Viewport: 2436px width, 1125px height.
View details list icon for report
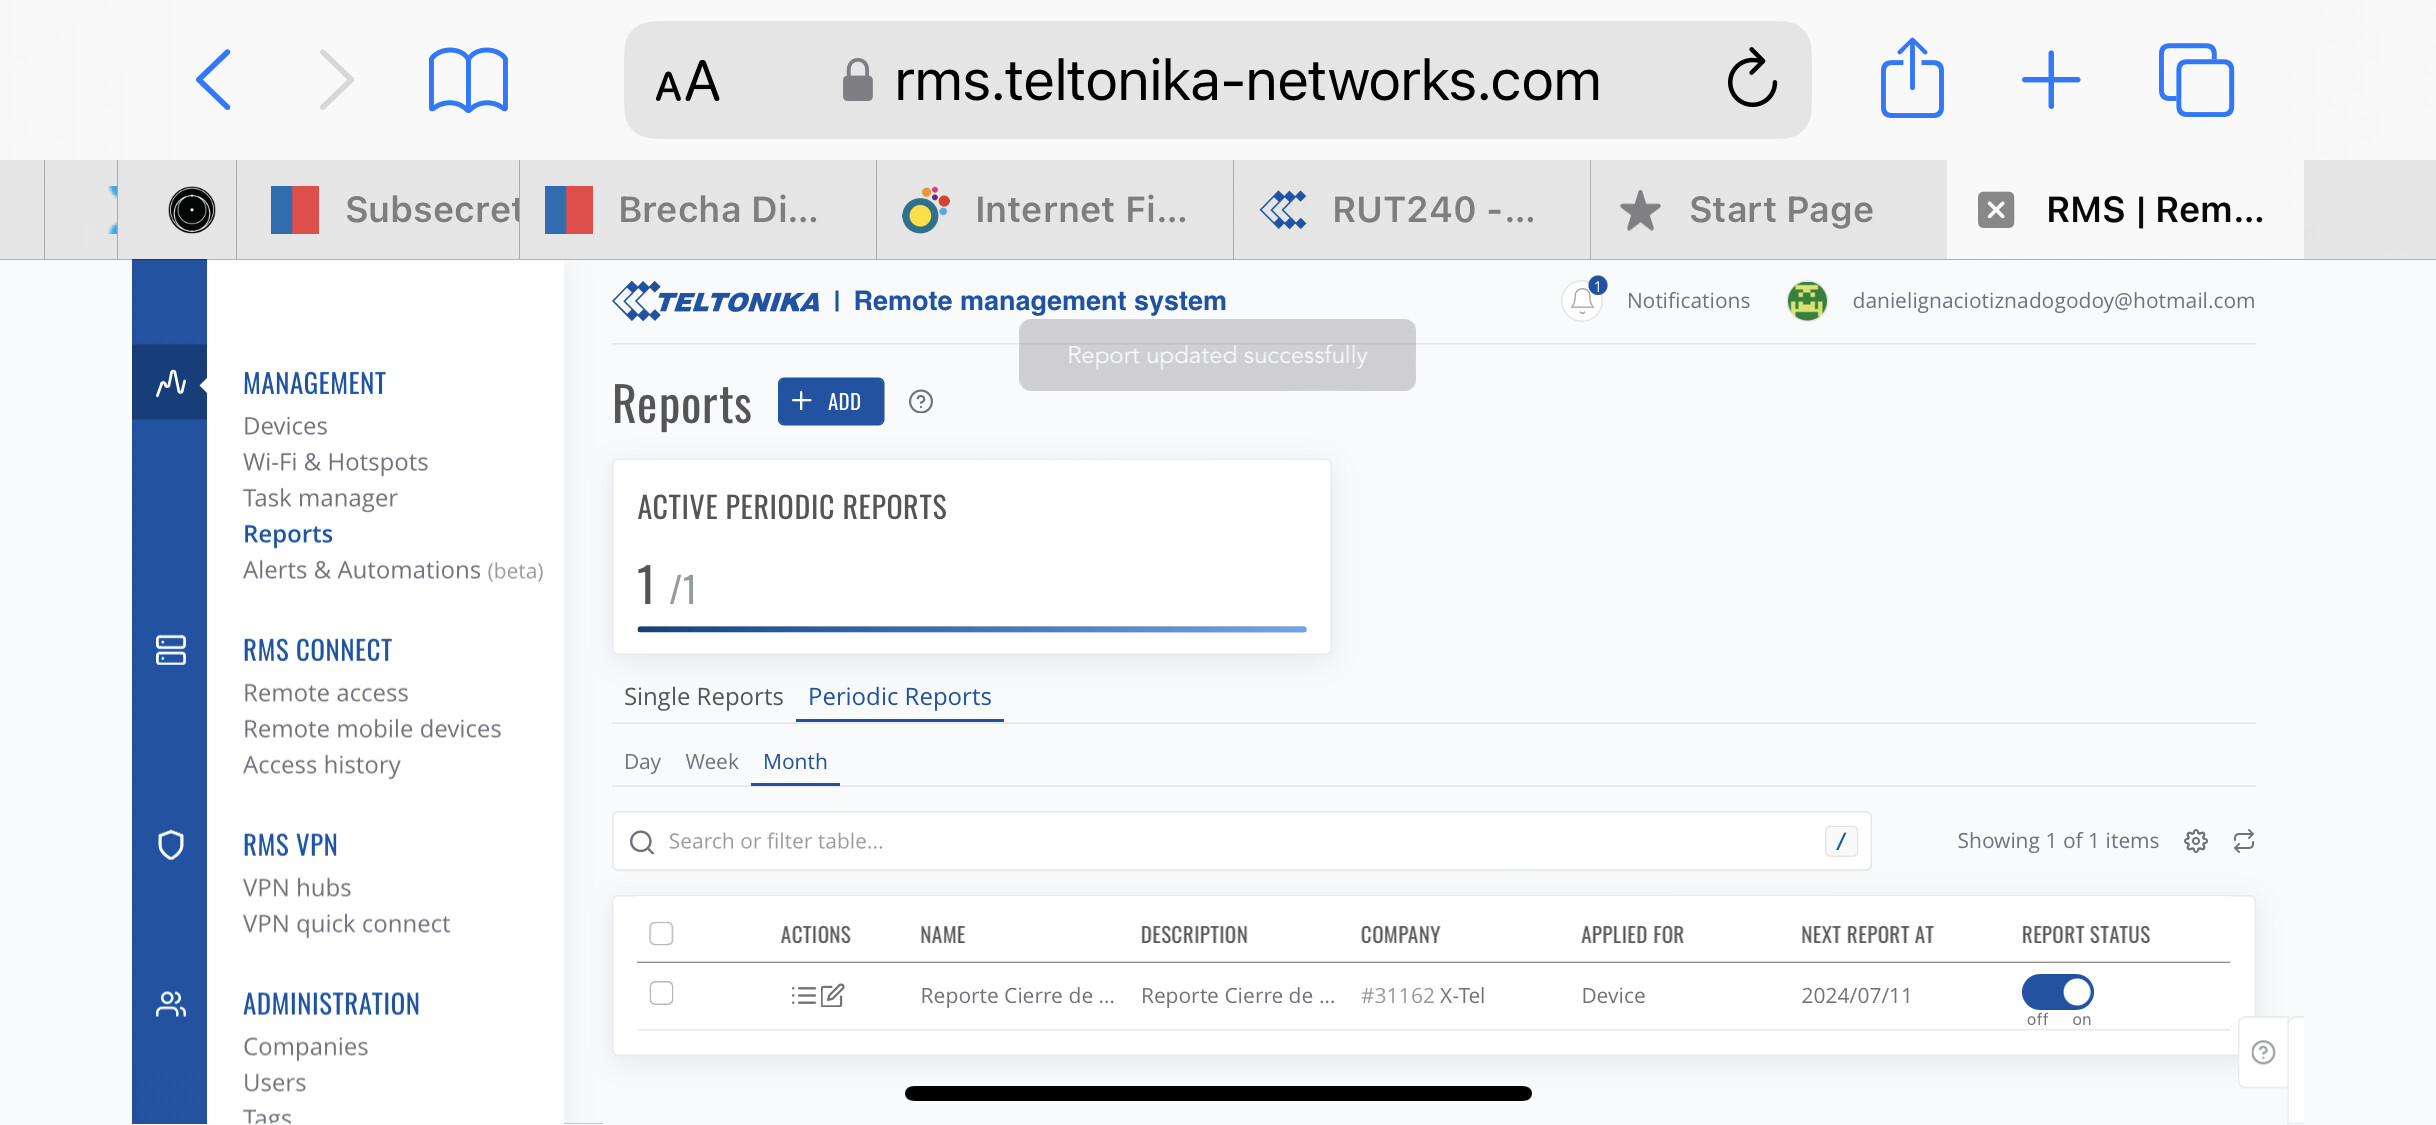tap(803, 995)
